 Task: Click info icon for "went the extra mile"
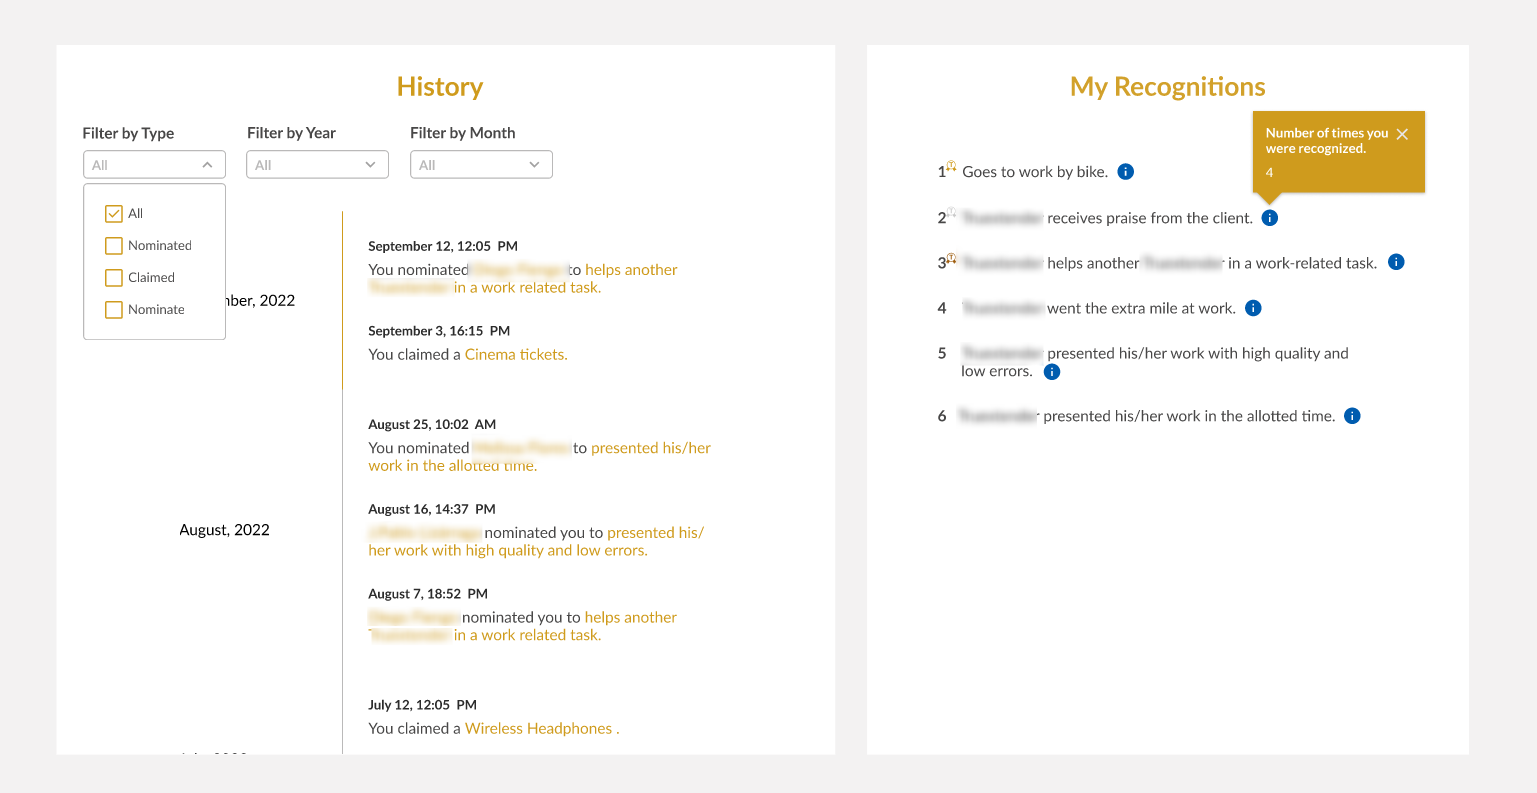pyautogui.click(x=1253, y=308)
